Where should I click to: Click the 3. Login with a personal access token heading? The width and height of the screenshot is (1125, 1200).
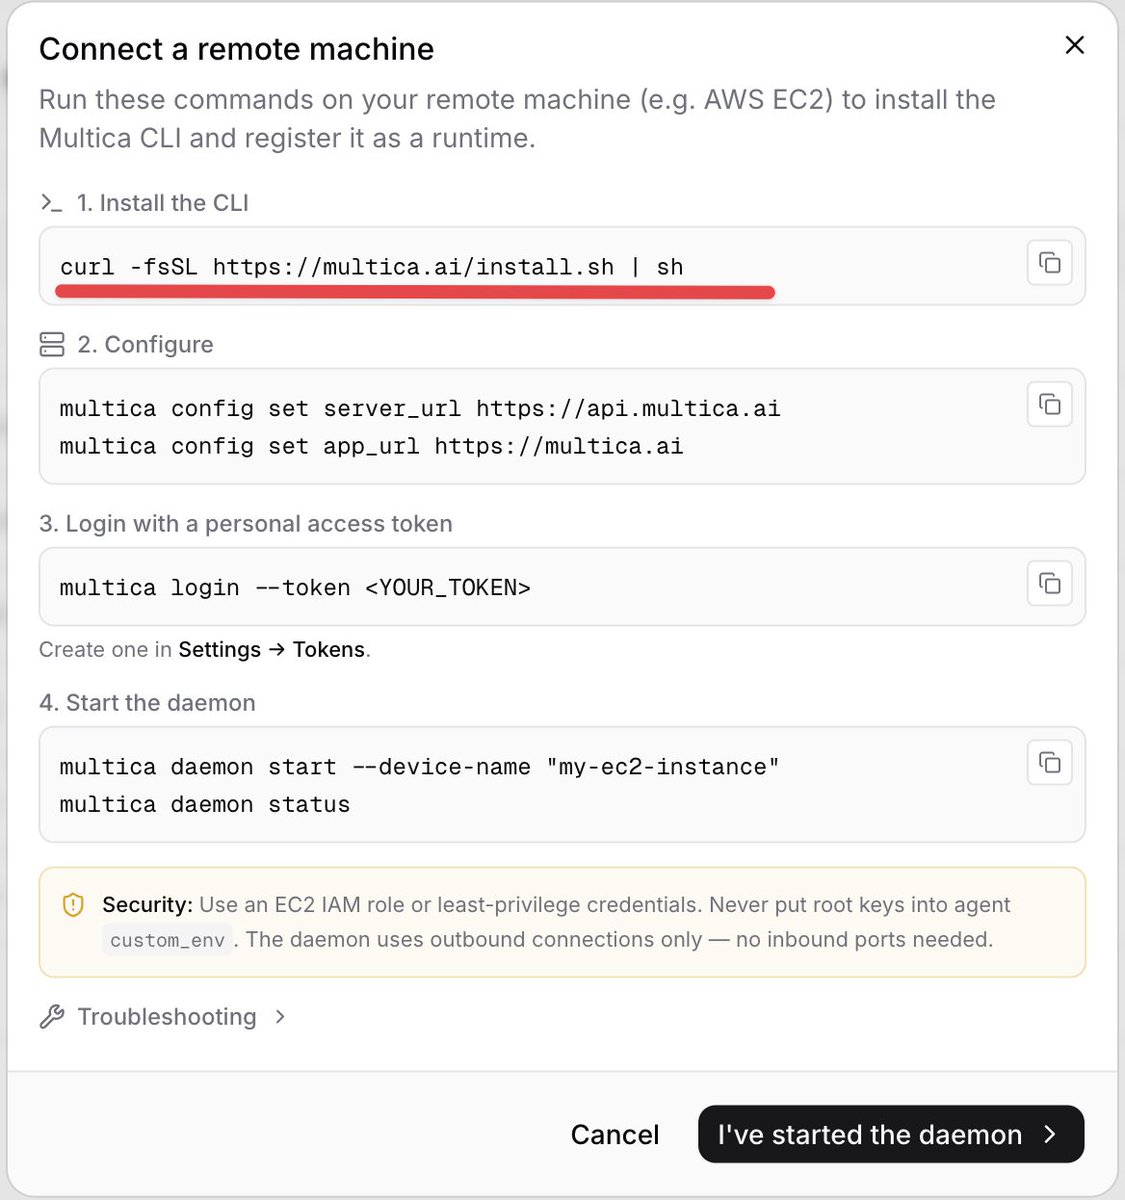click(246, 524)
